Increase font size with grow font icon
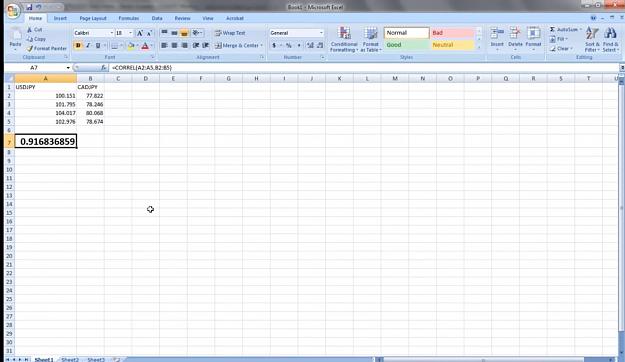 point(140,33)
